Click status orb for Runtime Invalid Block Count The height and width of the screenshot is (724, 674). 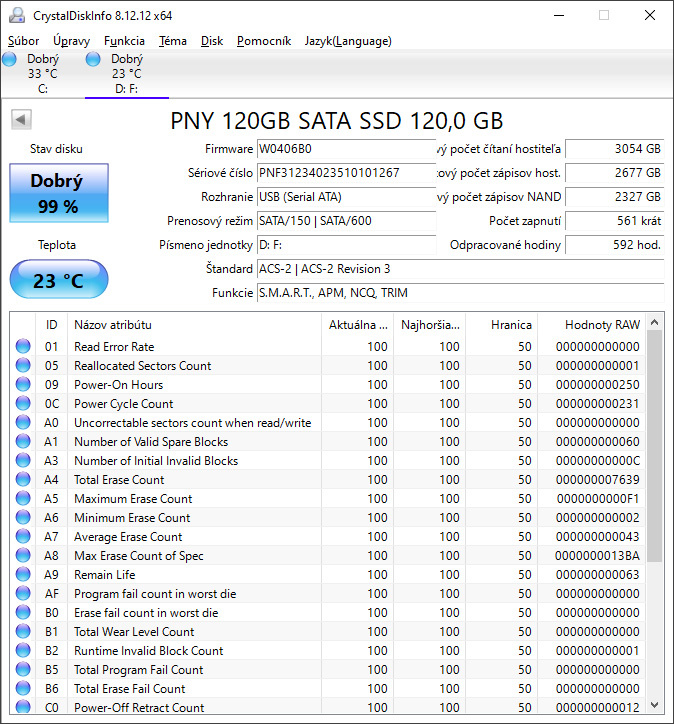23,650
